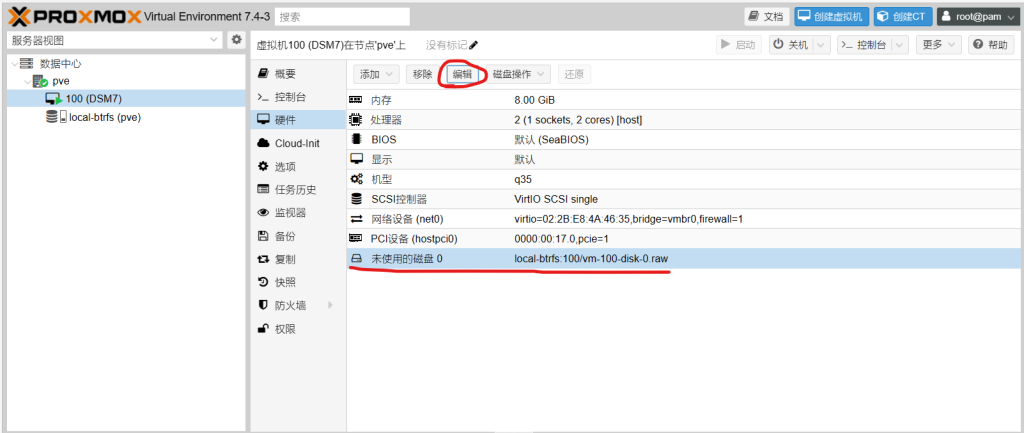Screen dimensions: 1024x433
Task: Open the 添加 hardware dropdown
Action: (x=376, y=74)
